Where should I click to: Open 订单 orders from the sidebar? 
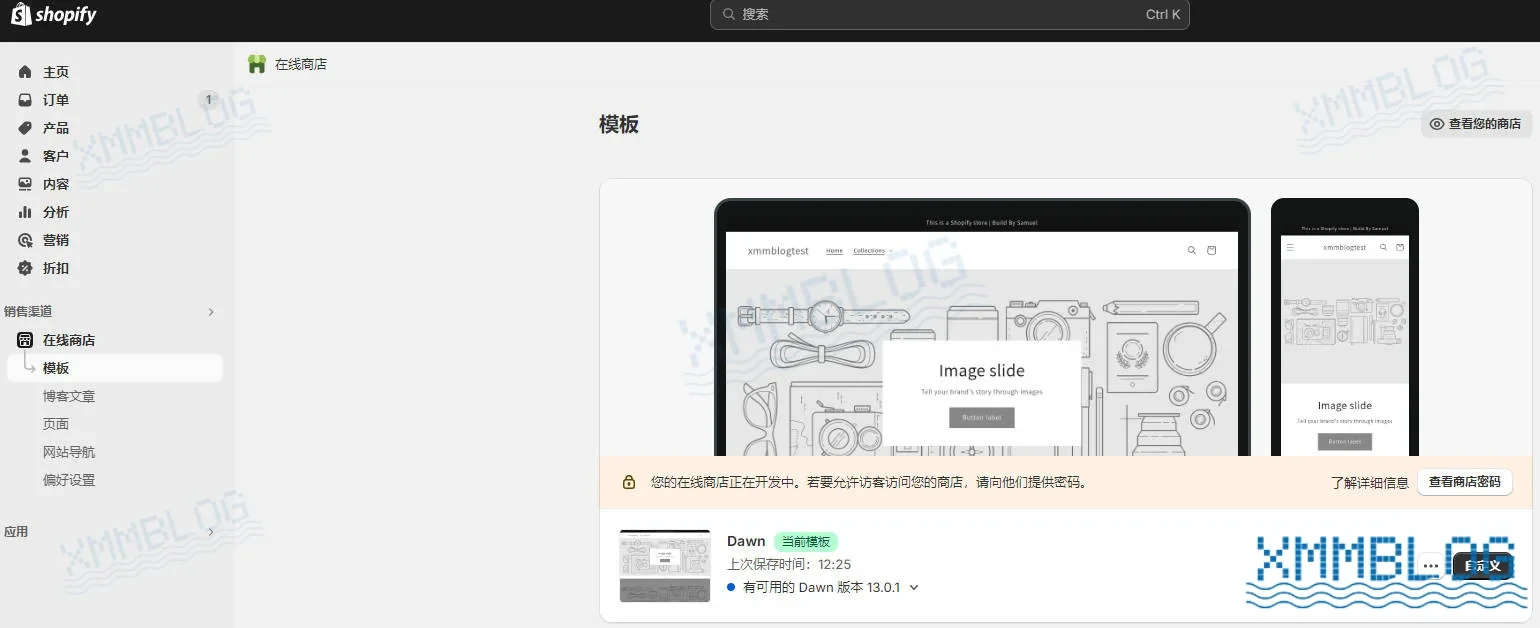(x=24, y=99)
